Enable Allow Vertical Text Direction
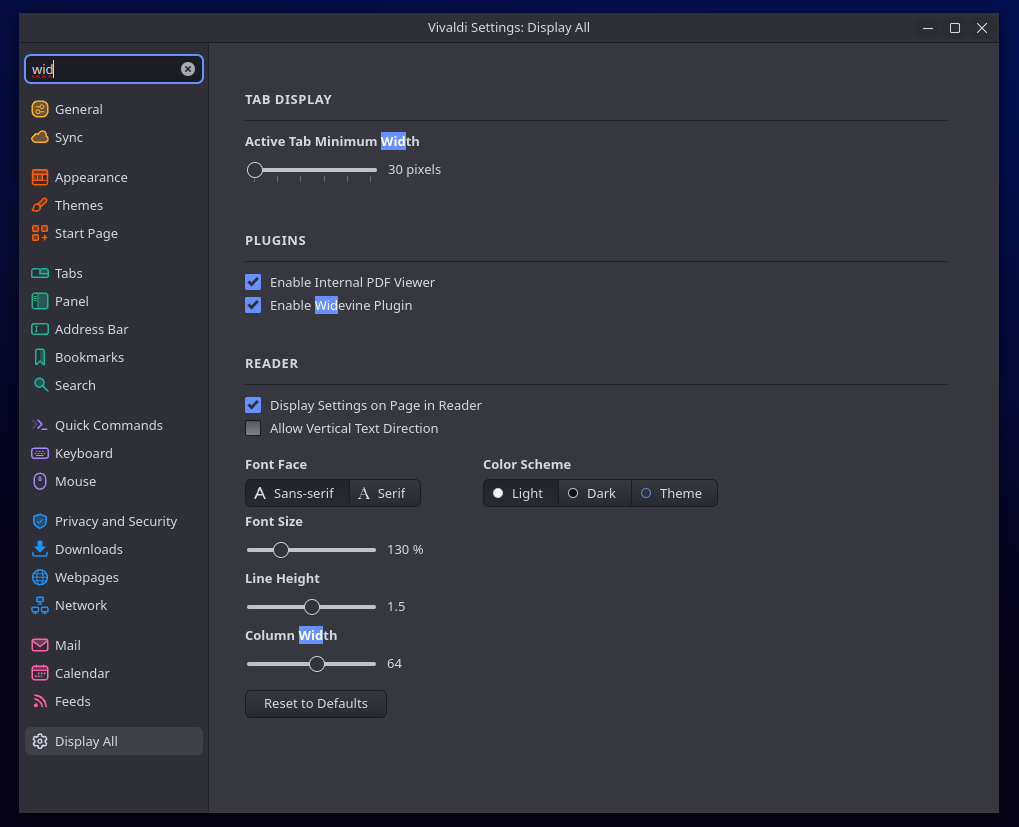The height and width of the screenshot is (827, 1019). point(253,429)
